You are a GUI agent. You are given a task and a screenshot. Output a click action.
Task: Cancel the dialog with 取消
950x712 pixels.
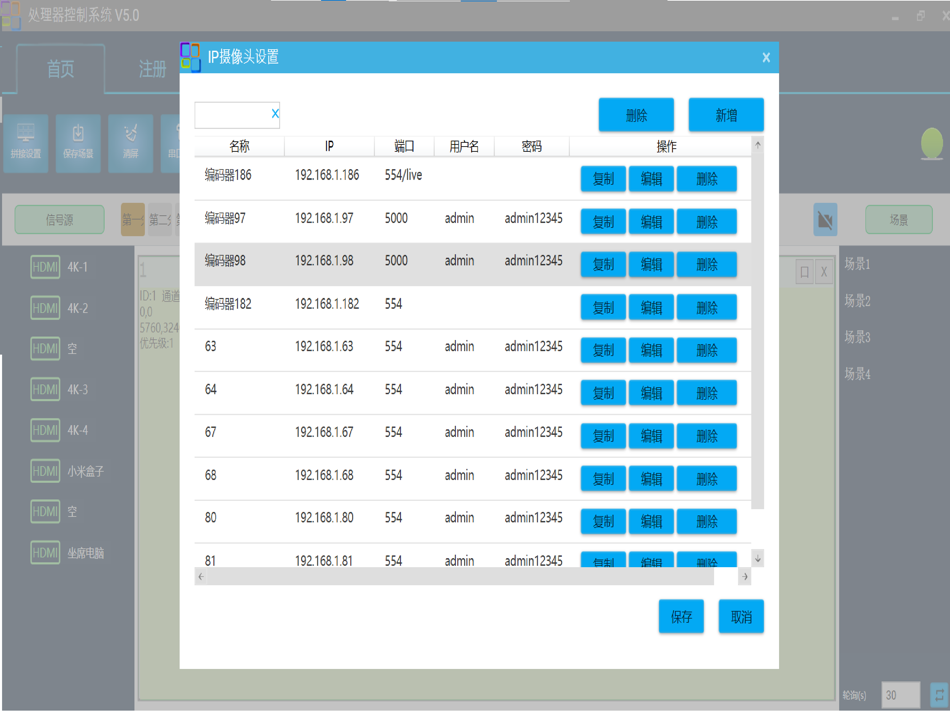741,616
